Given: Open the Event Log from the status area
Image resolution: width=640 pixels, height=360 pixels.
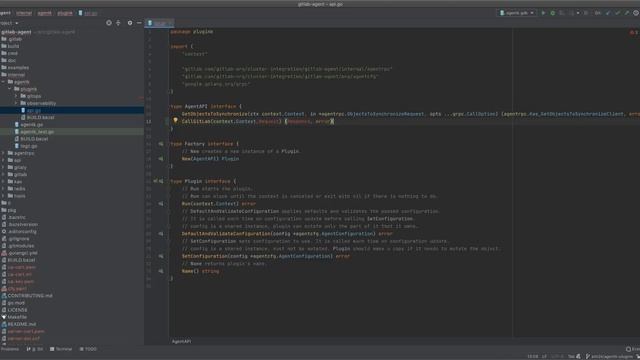Looking at the screenshot, I should pyautogui.click(x=633, y=349).
